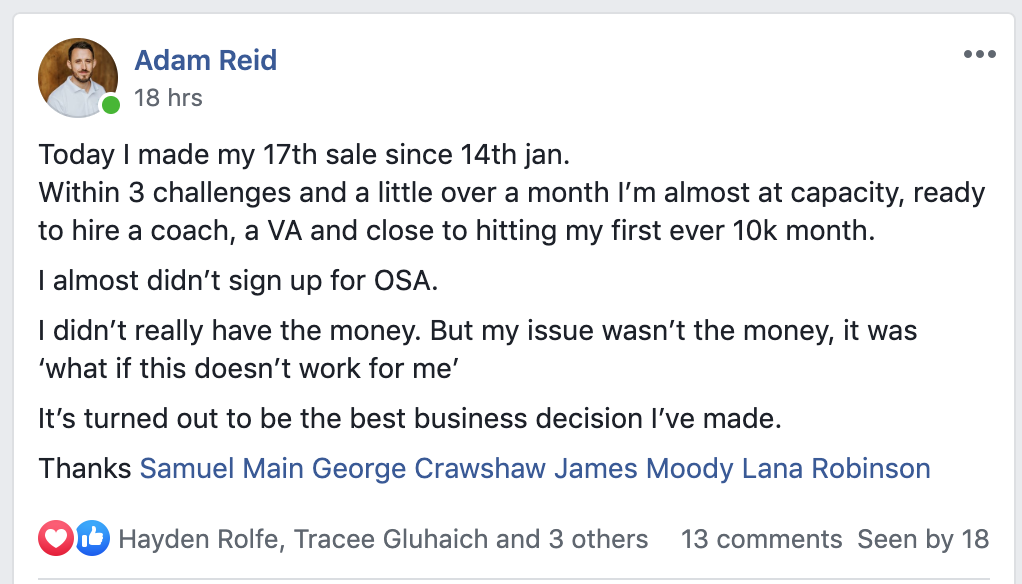1022x584 pixels.
Task: Visit George Crawshaw's tagged profile
Action: (428, 468)
